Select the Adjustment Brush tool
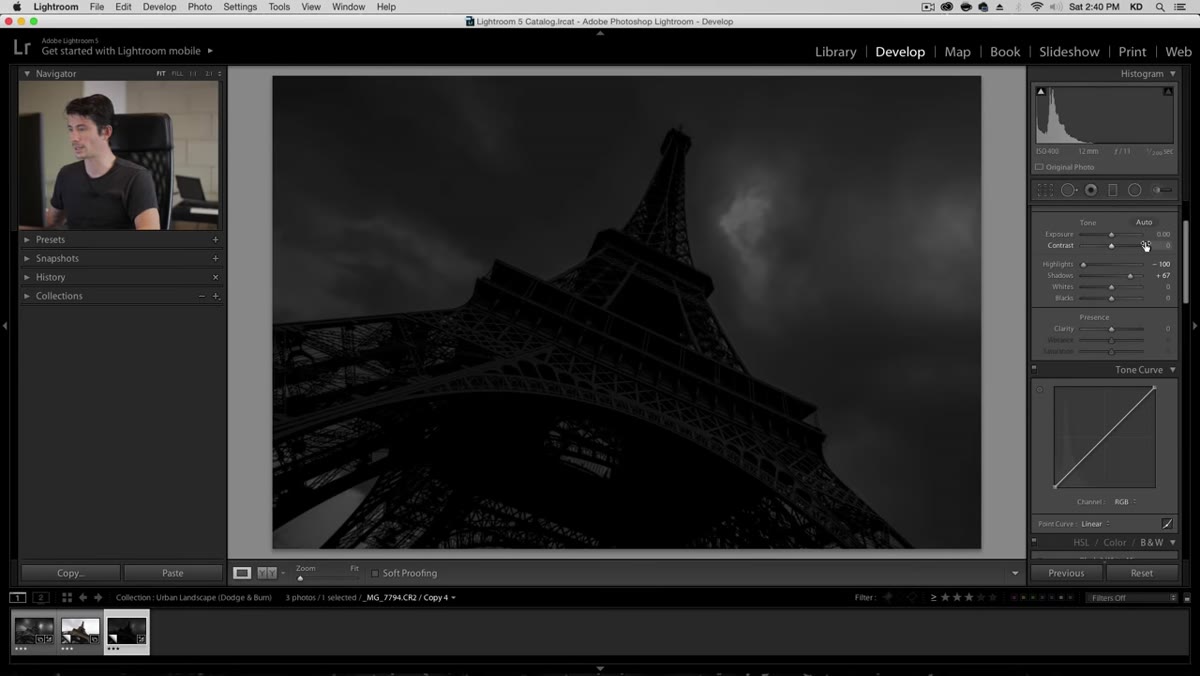The image size is (1200, 676). tap(1161, 190)
